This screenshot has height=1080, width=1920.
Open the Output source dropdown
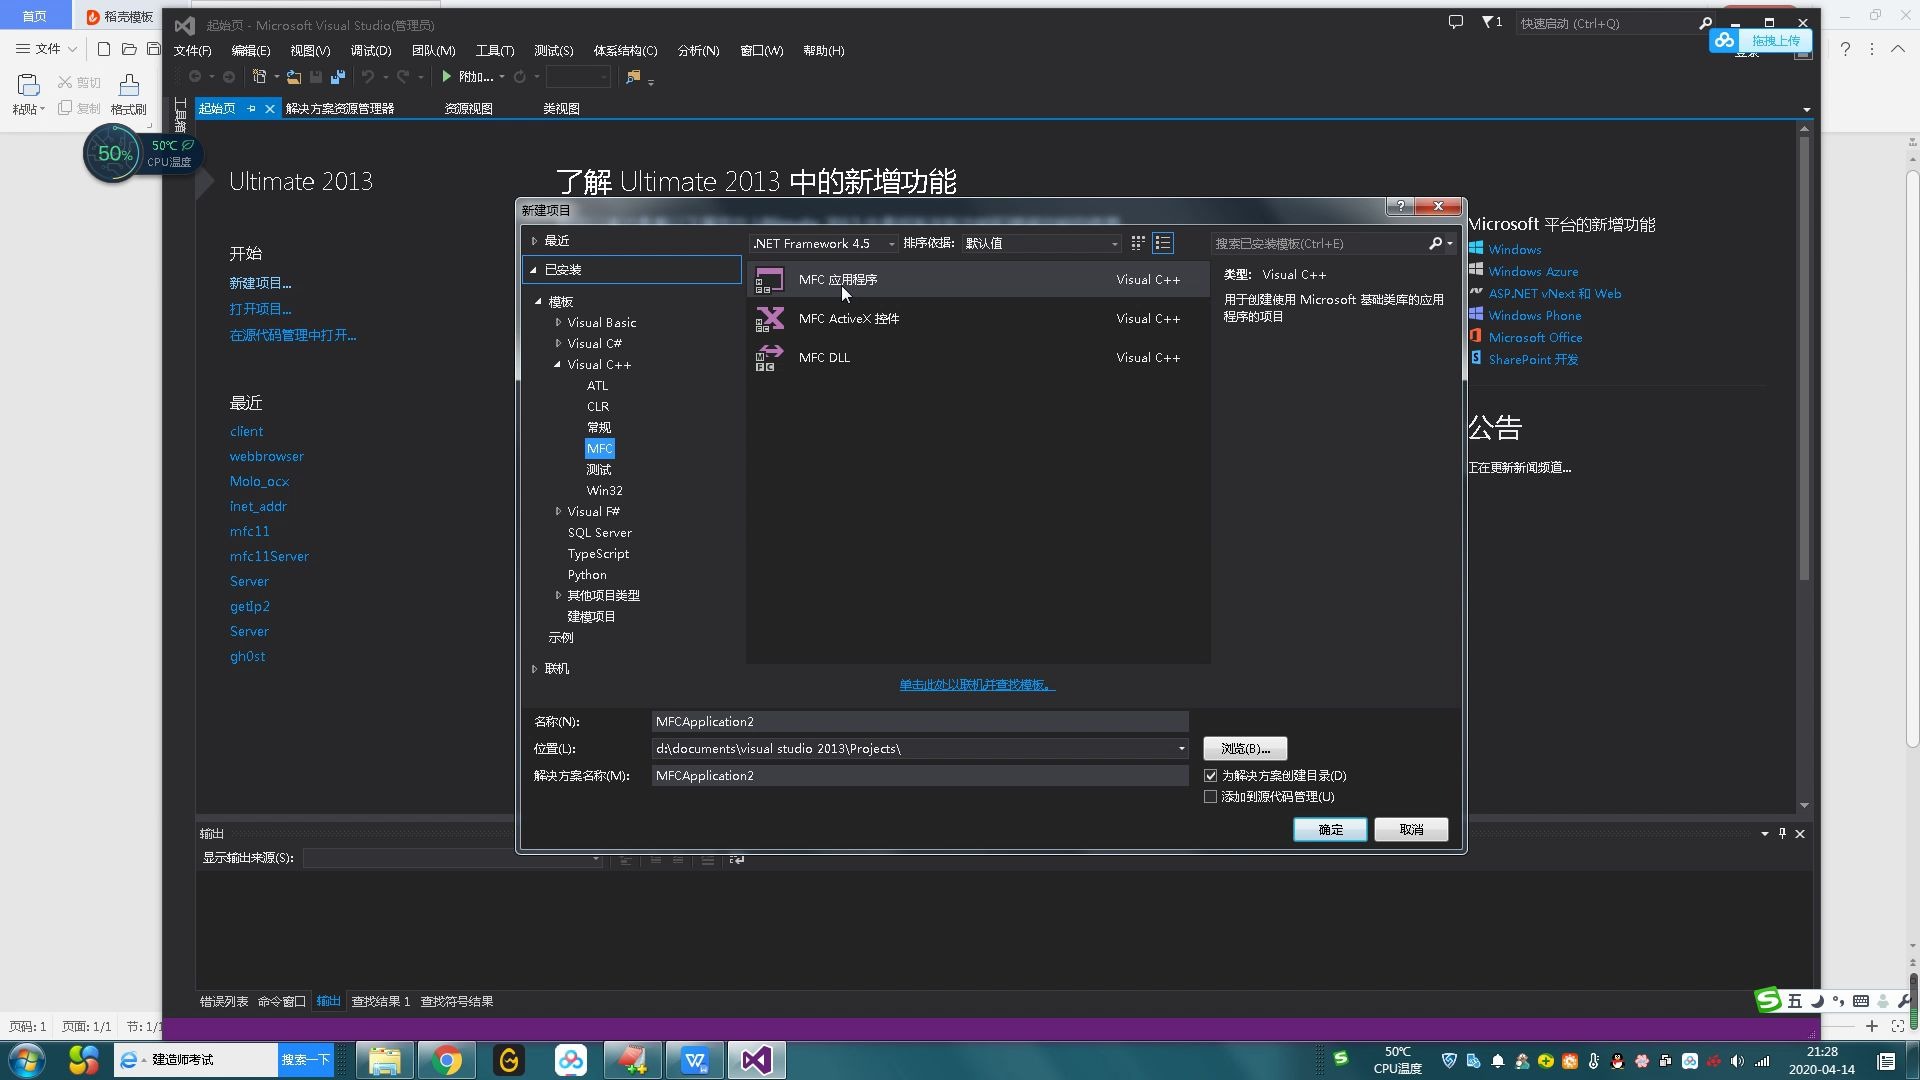coord(452,859)
